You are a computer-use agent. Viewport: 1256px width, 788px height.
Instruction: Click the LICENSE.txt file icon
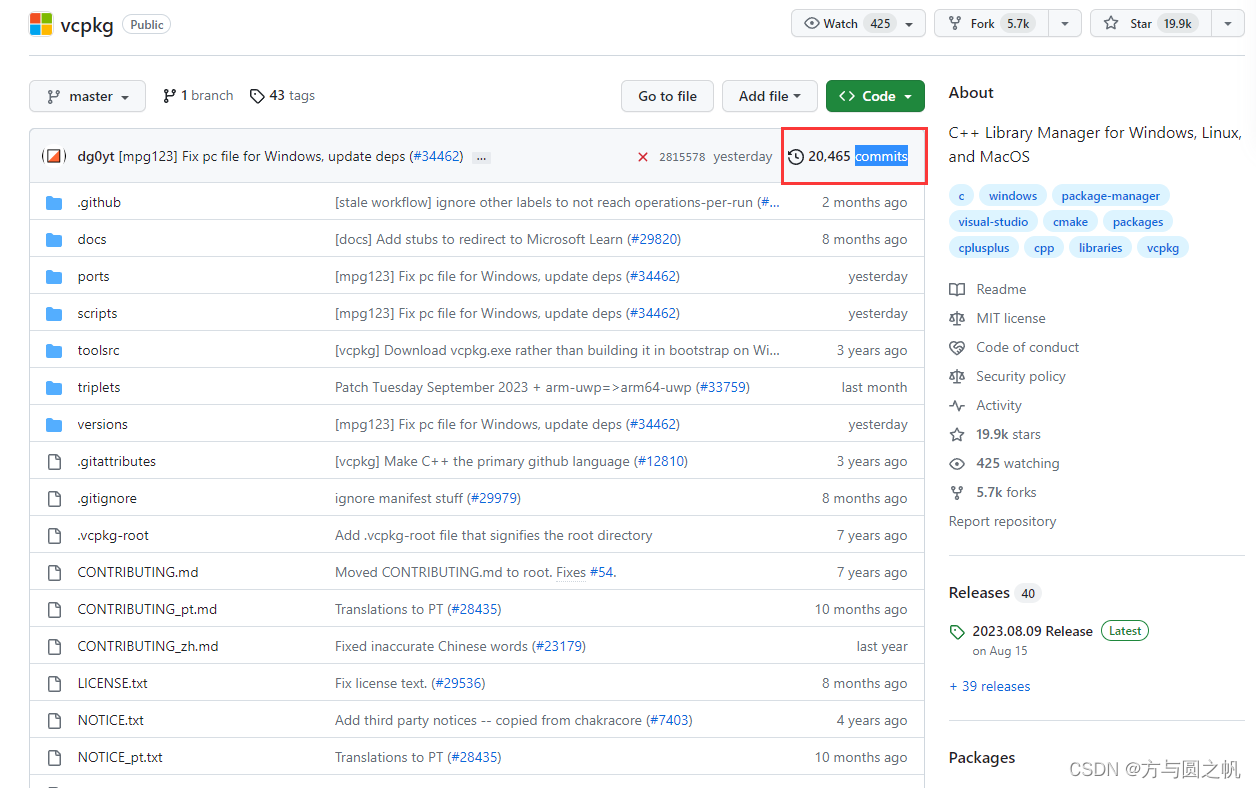point(54,684)
